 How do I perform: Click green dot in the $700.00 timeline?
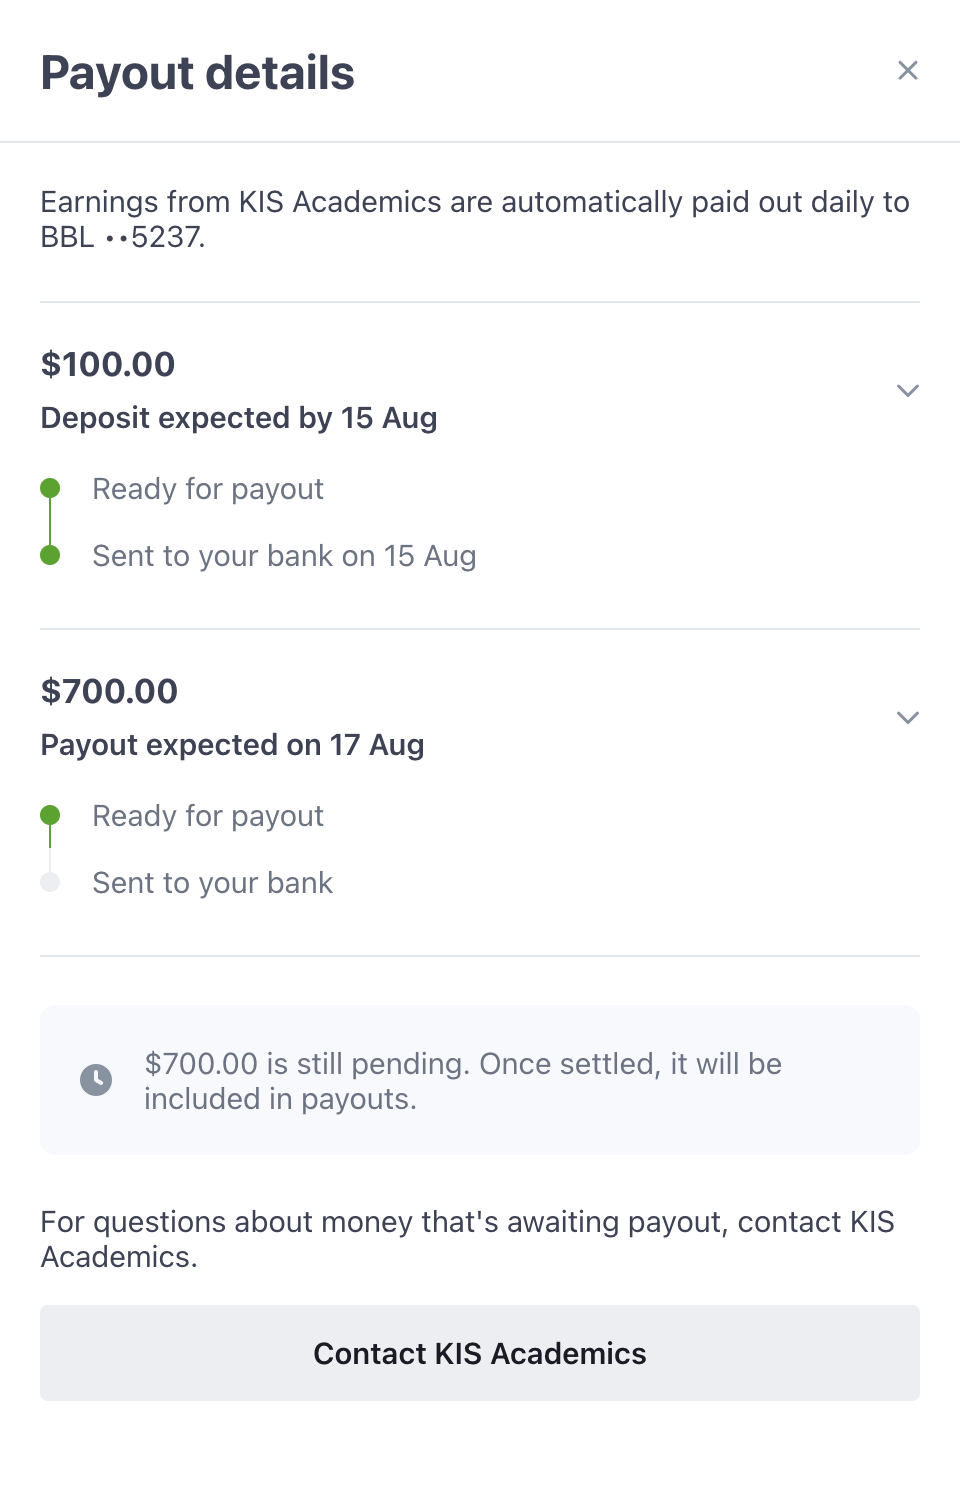[x=50, y=815]
